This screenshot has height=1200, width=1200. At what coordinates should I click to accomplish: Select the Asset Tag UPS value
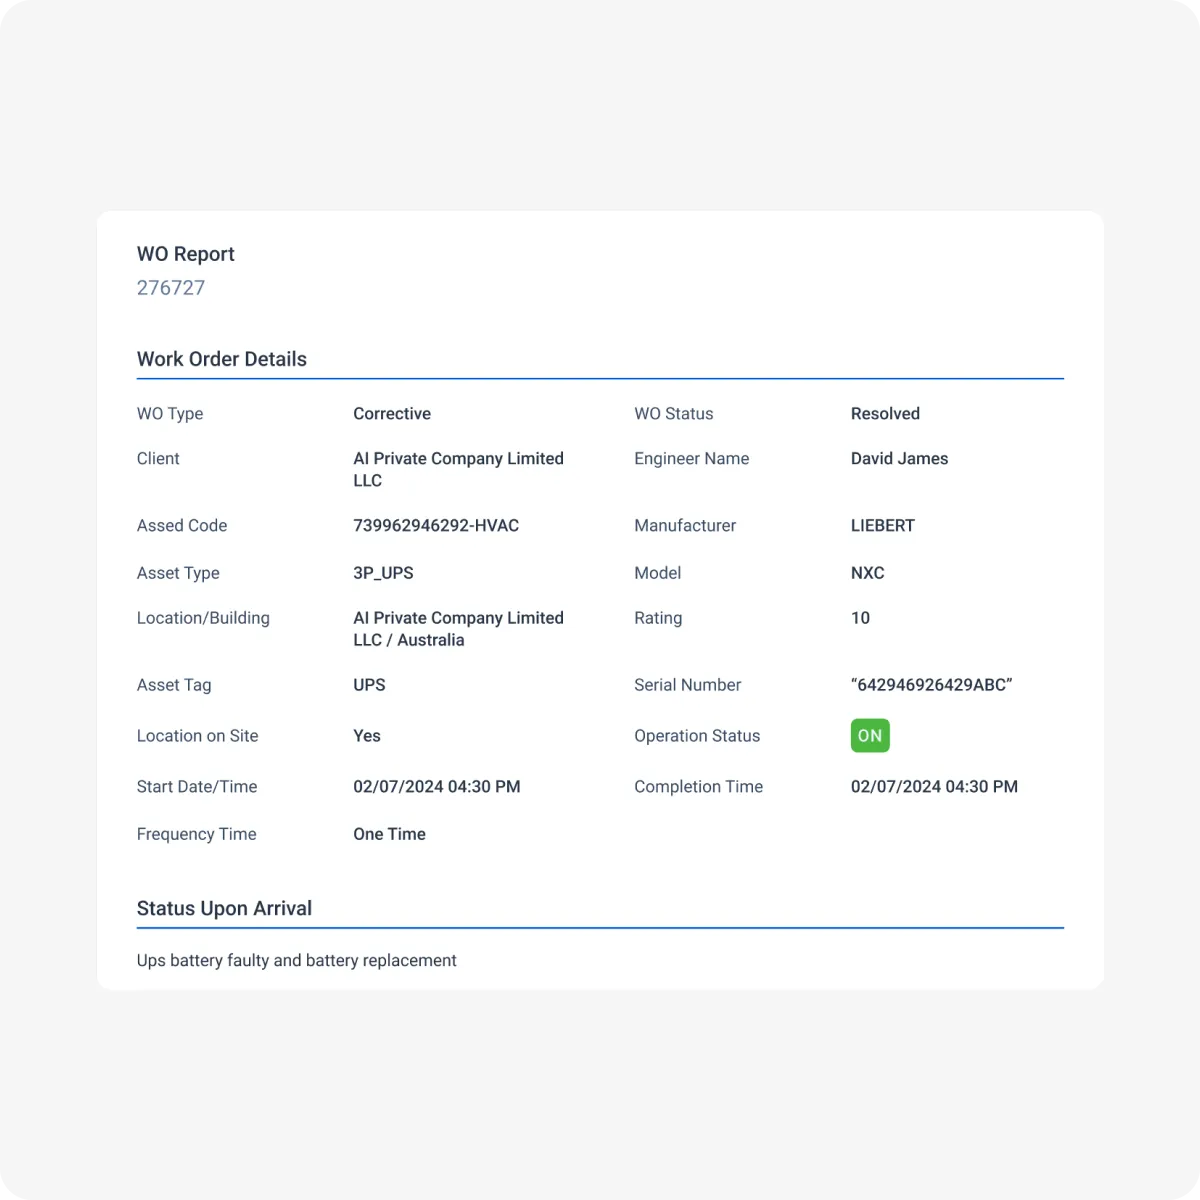click(x=369, y=685)
